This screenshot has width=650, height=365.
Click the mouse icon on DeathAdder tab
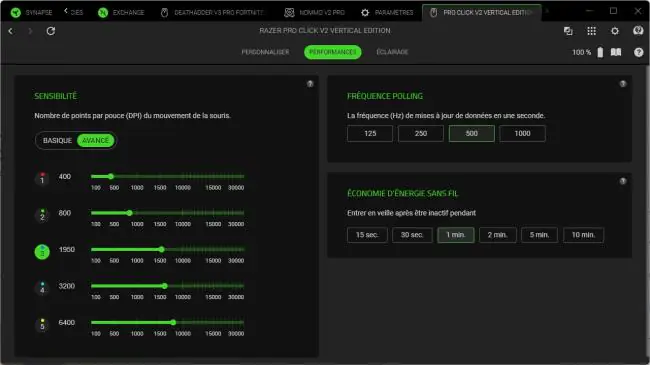pos(165,13)
